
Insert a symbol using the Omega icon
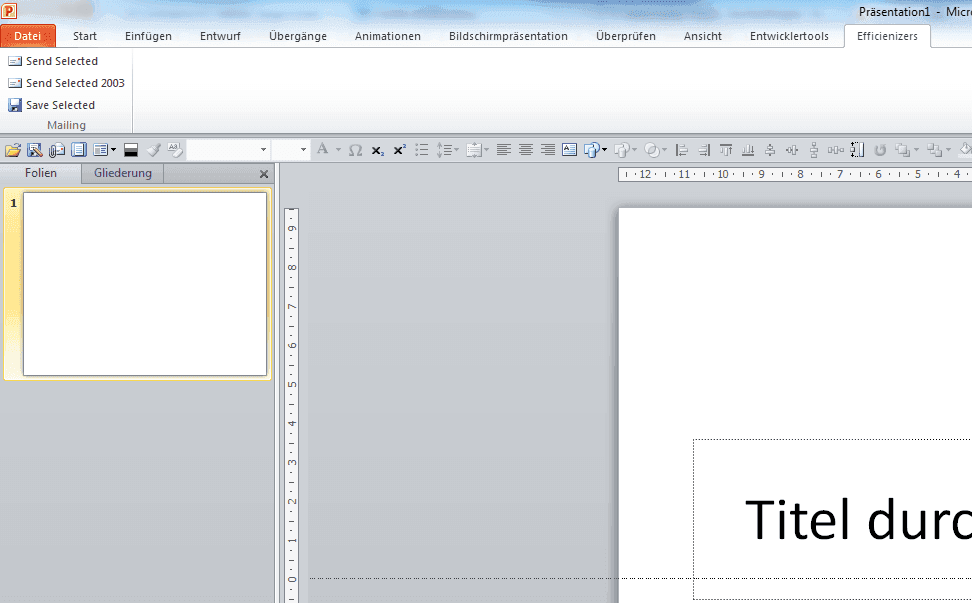point(353,149)
